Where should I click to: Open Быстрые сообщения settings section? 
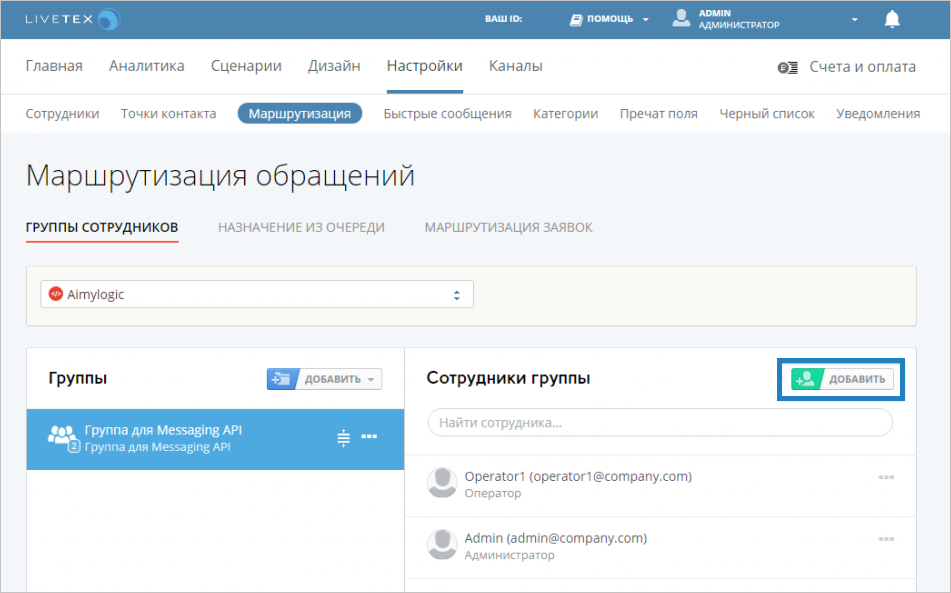(447, 113)
